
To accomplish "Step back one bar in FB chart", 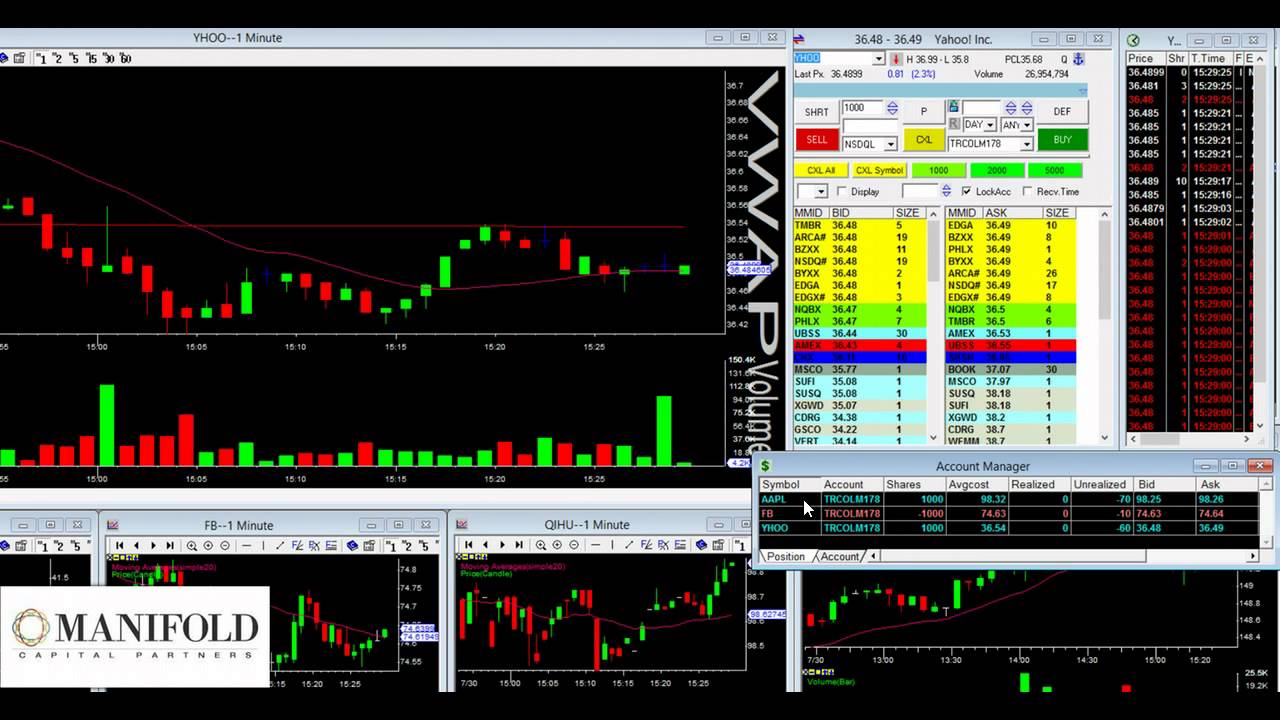I will (x=136, y=545).
